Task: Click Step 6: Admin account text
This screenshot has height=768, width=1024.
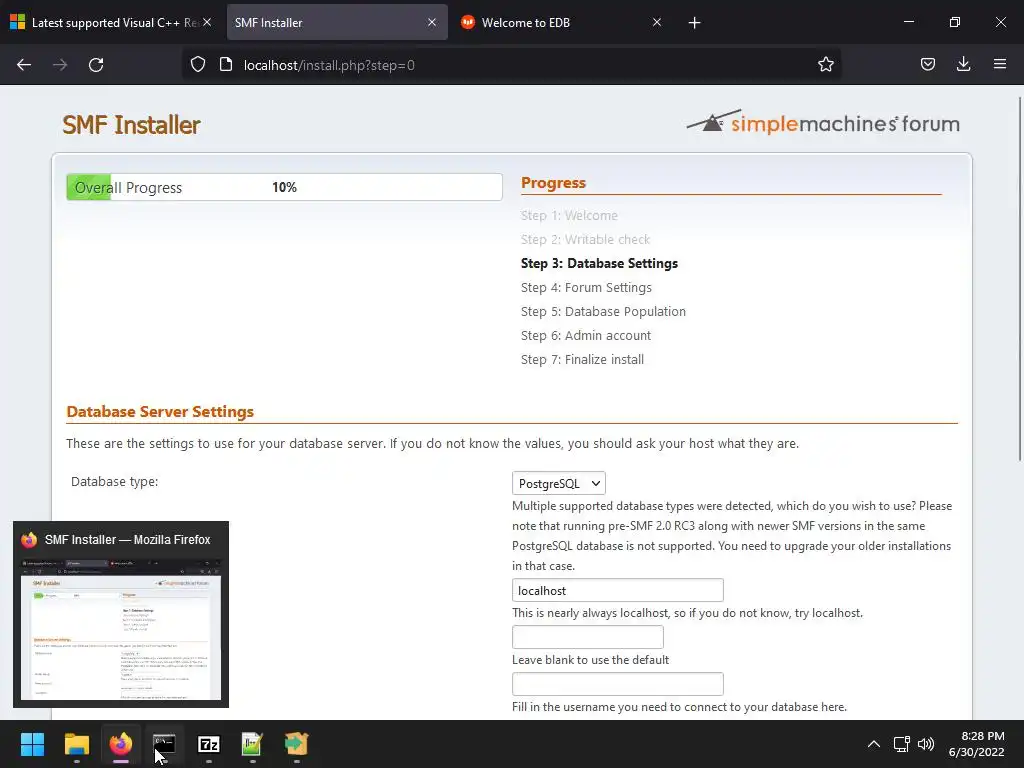Action: [586, 336]
